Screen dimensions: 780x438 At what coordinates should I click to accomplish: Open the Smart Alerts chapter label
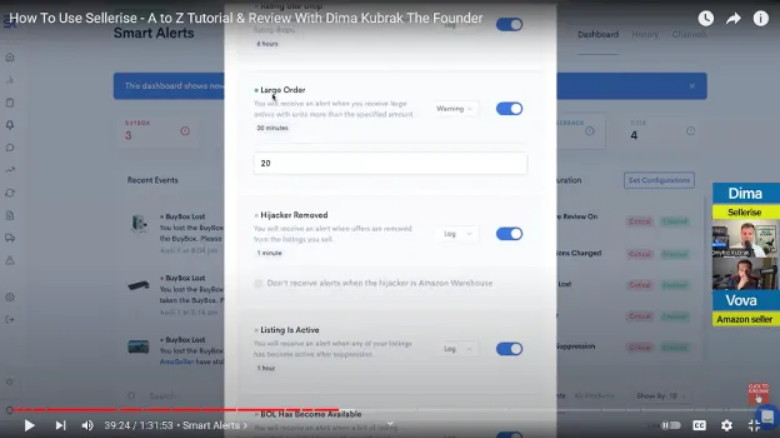point(214,426)
